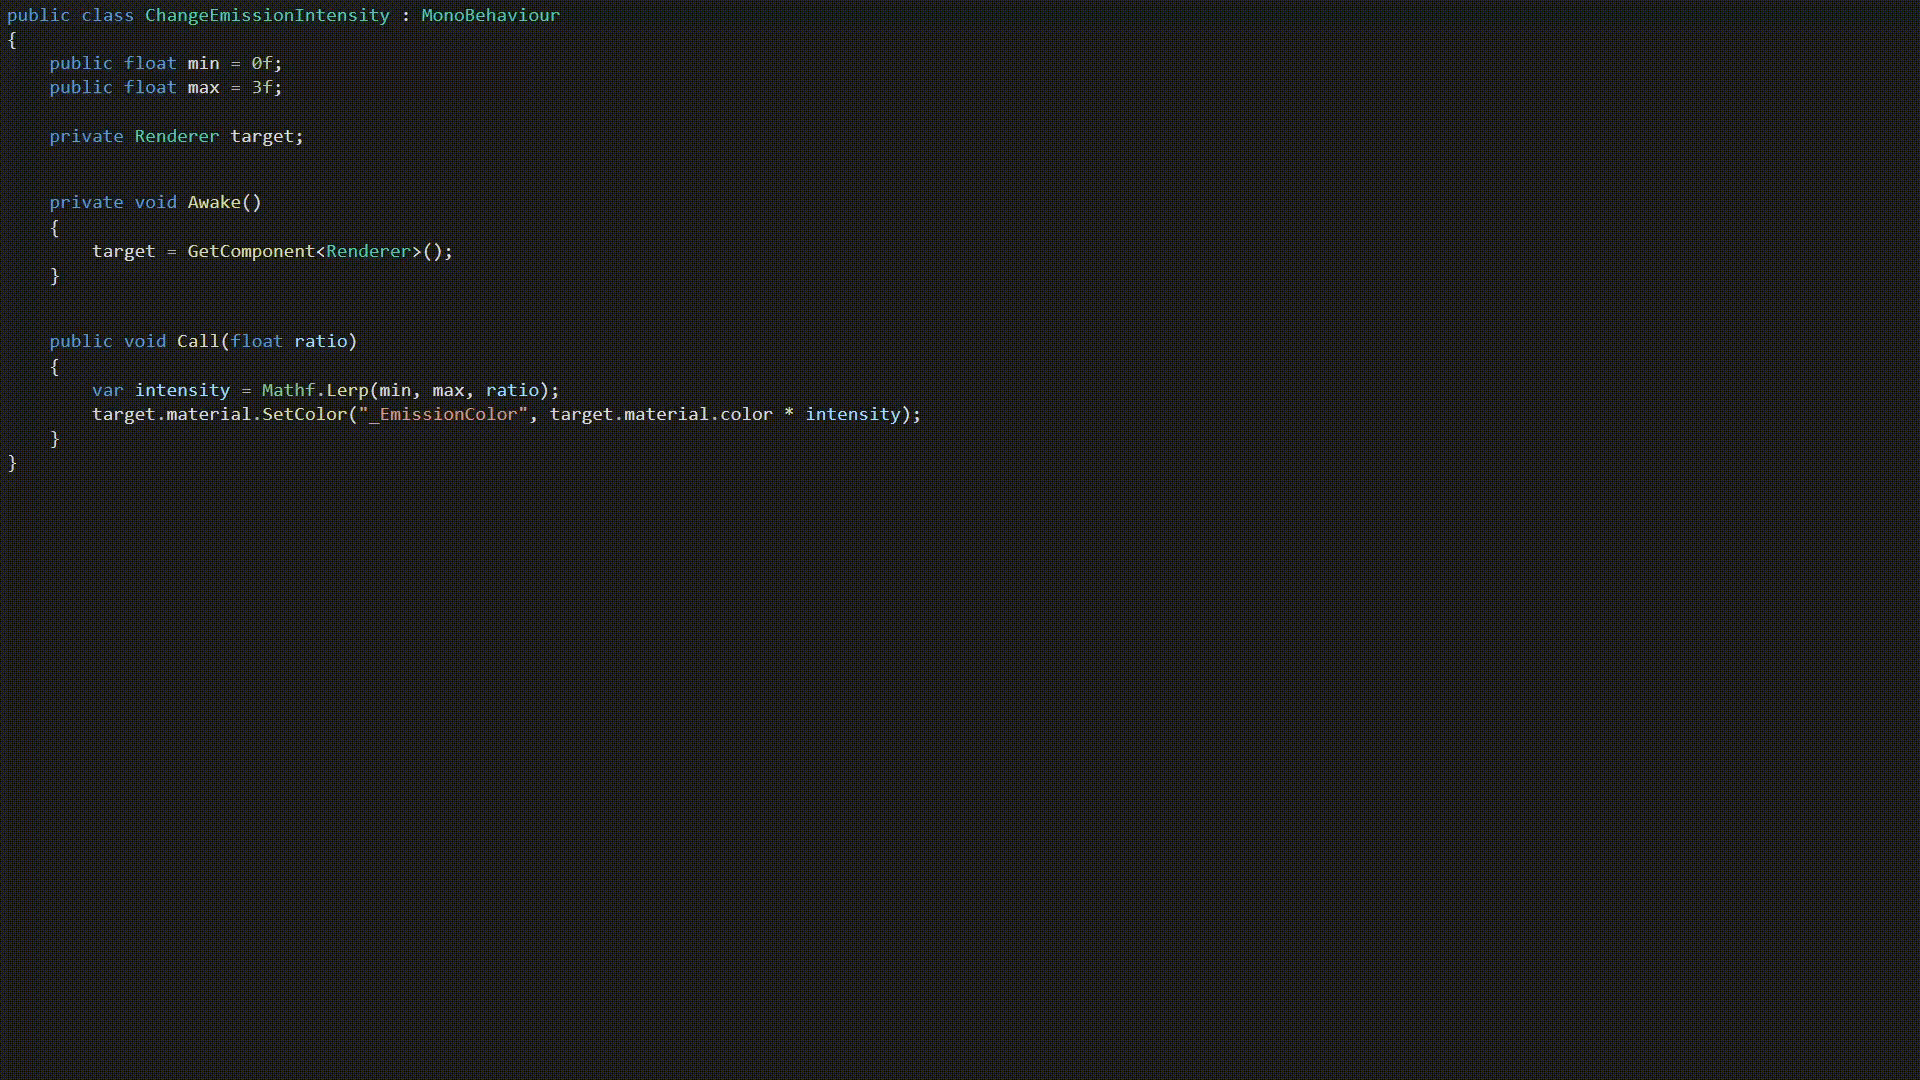This screenshot has width=1920, height=1080.
Task: Click the ratio parameter in Call signature
Action: [x=320, y=341]
